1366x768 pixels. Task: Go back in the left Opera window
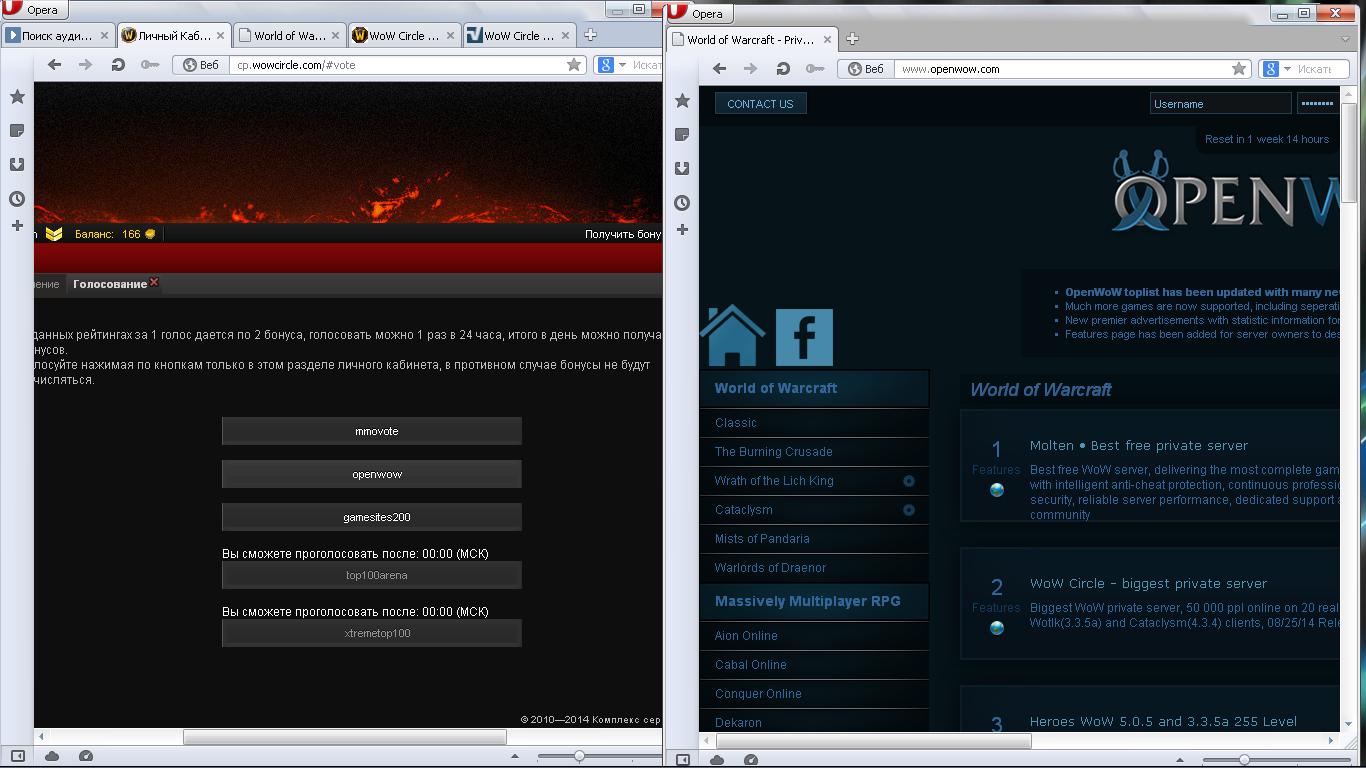point(54,65)
